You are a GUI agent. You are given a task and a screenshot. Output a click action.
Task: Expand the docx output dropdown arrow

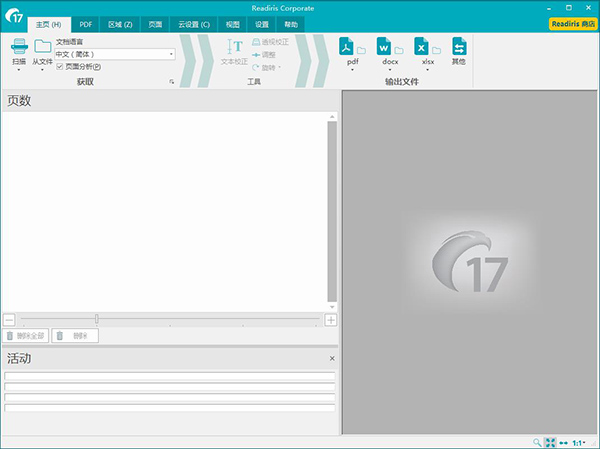[x=390, y=70]
